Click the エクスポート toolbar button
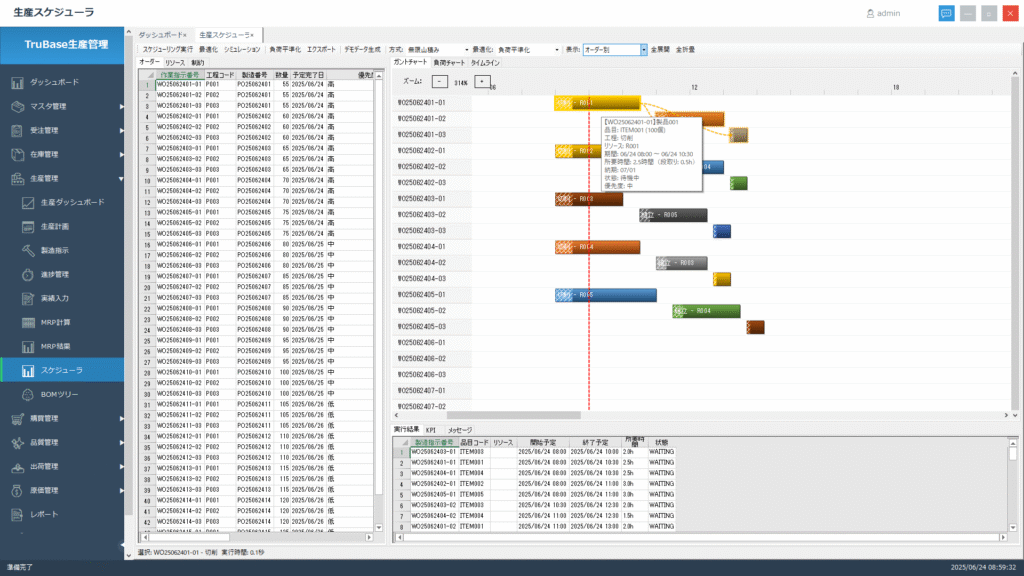The width and height of the screenshot is (1024, 576). [x=321, y=50]
